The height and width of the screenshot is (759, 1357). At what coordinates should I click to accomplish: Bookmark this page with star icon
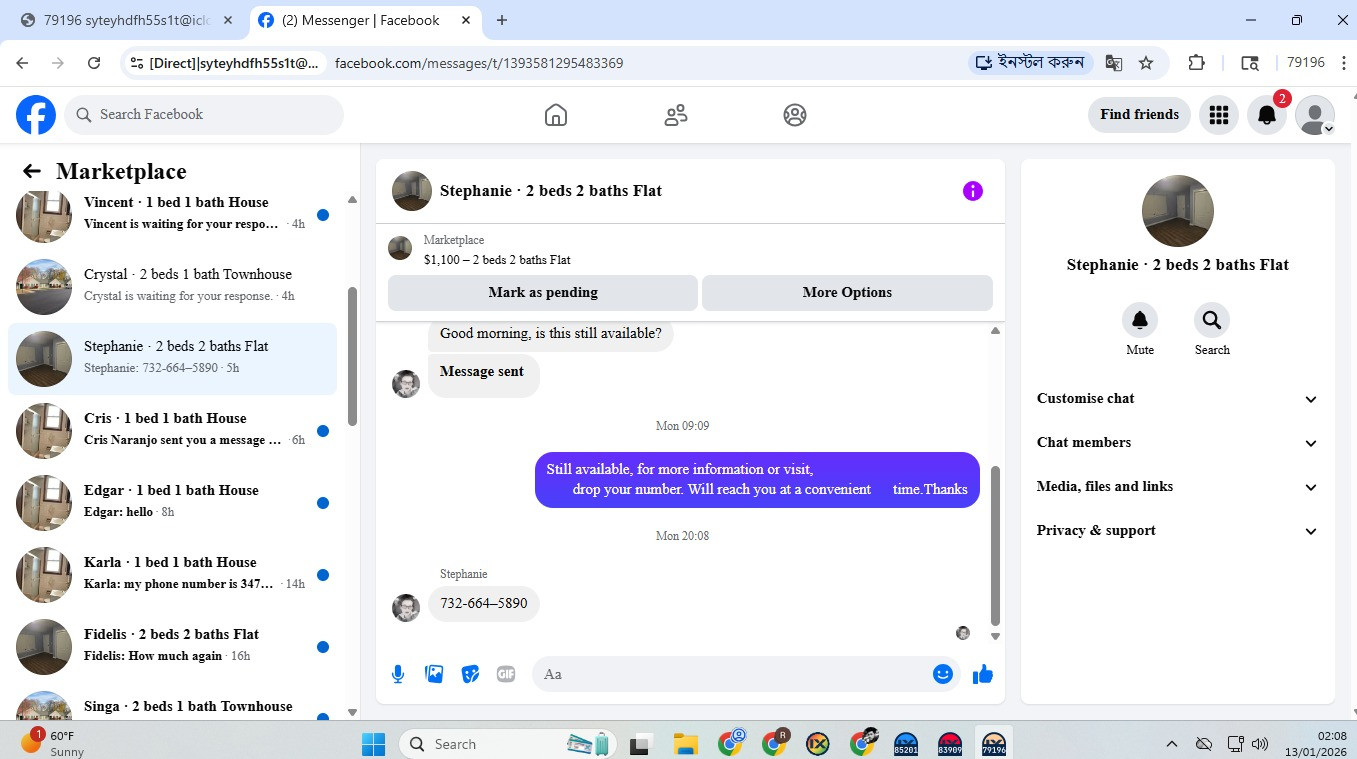pos(1146,63)
